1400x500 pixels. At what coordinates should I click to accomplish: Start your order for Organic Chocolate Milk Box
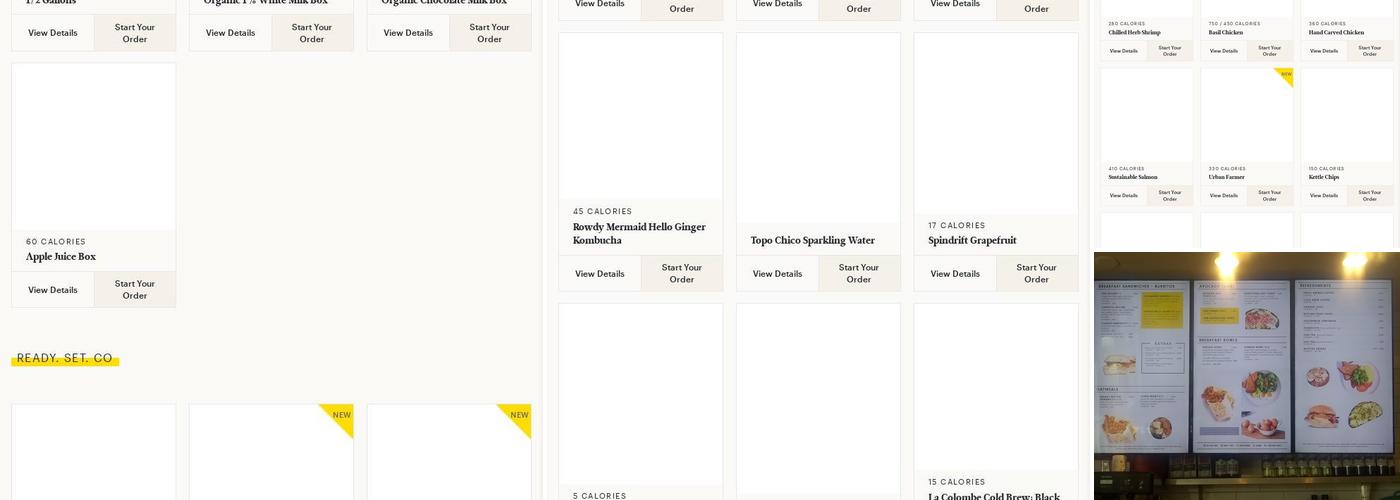[490, 33]
